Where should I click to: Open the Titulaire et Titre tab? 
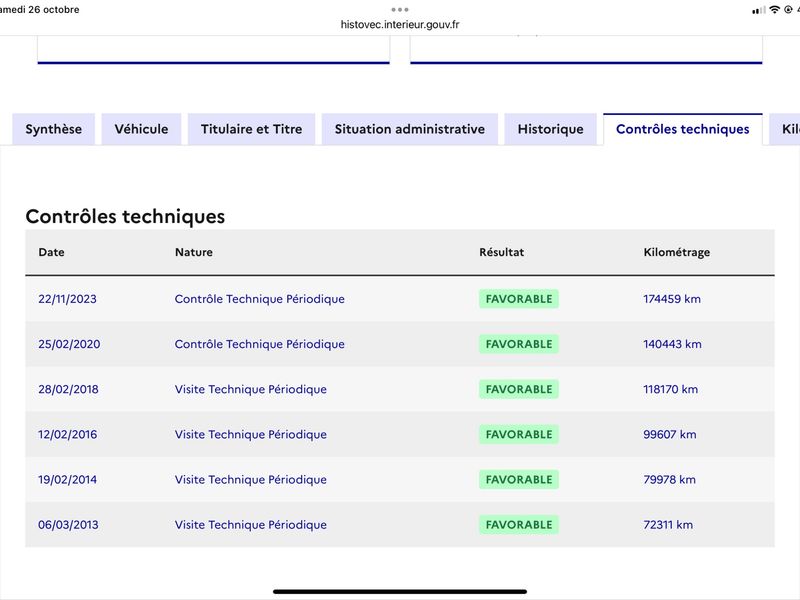(x=252, y=129)
